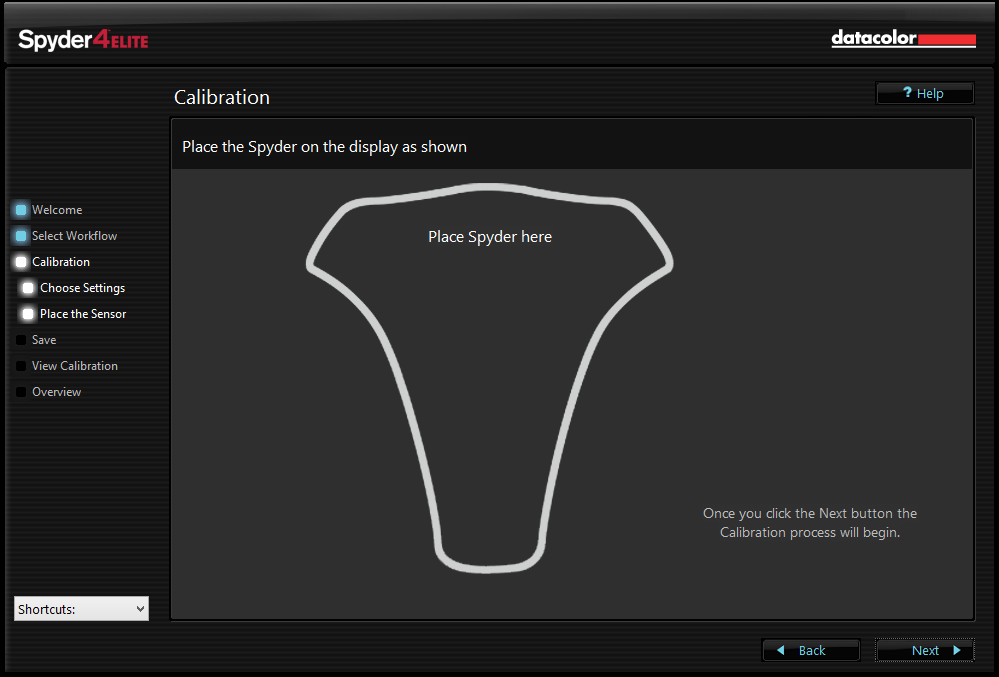Click the Select Workflow step indicator square

[x=20, y=235]
